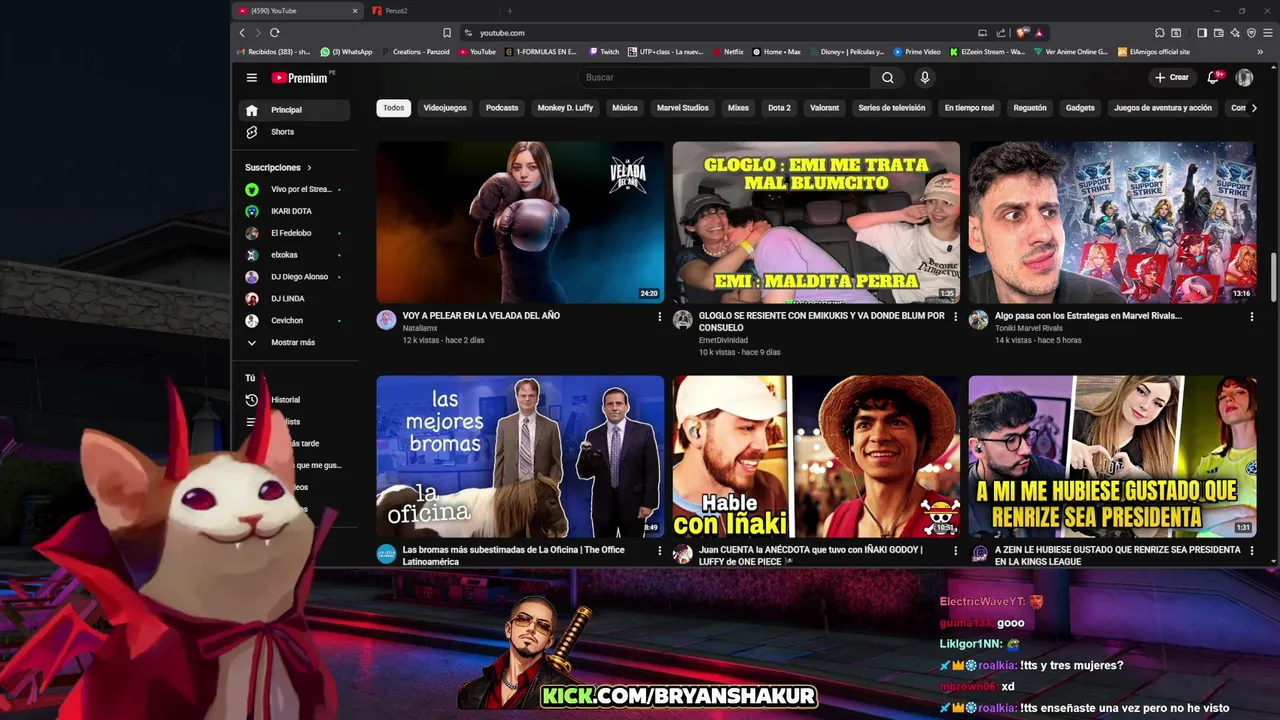
Task: Select the Reguetón filter chip
Action: coord(1030,108)
